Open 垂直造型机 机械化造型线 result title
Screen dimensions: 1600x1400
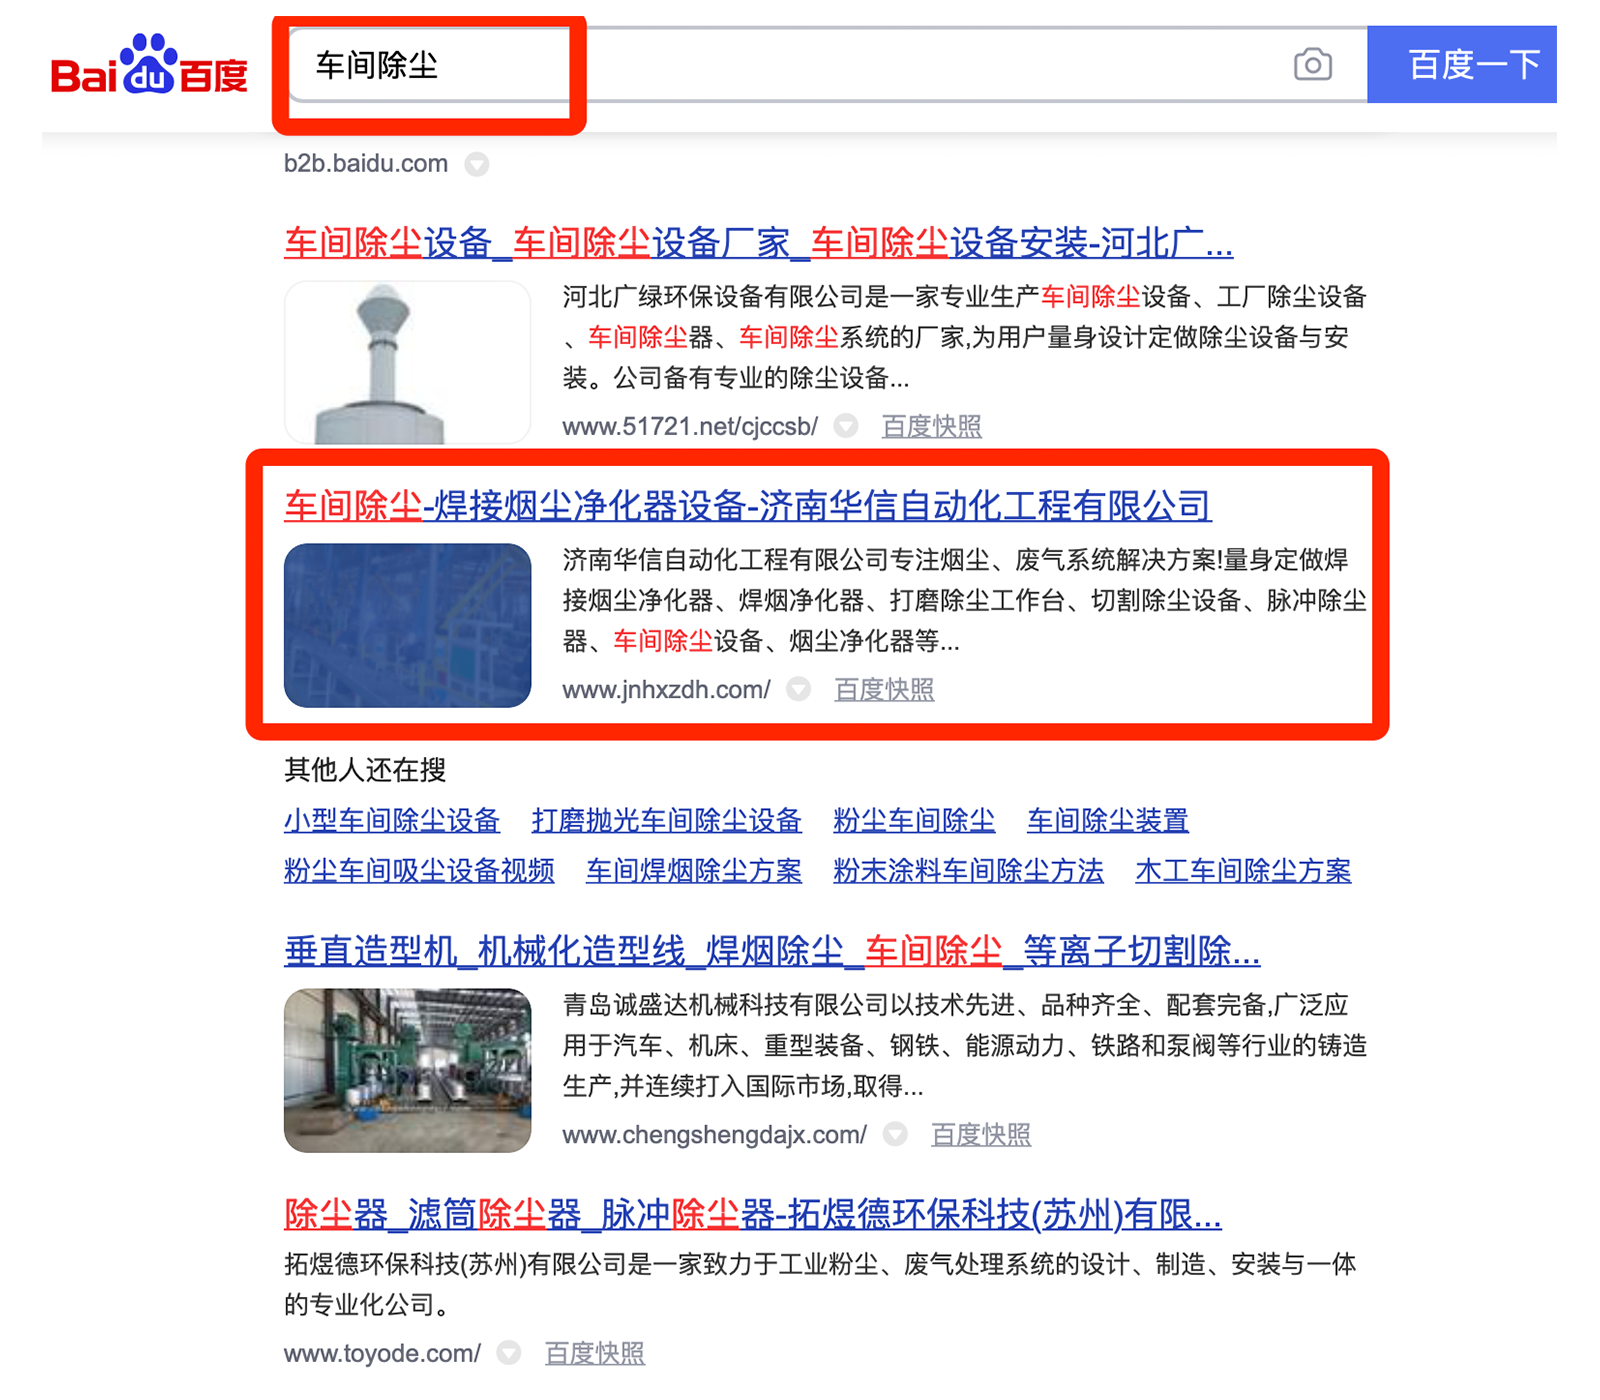point(772,951)
